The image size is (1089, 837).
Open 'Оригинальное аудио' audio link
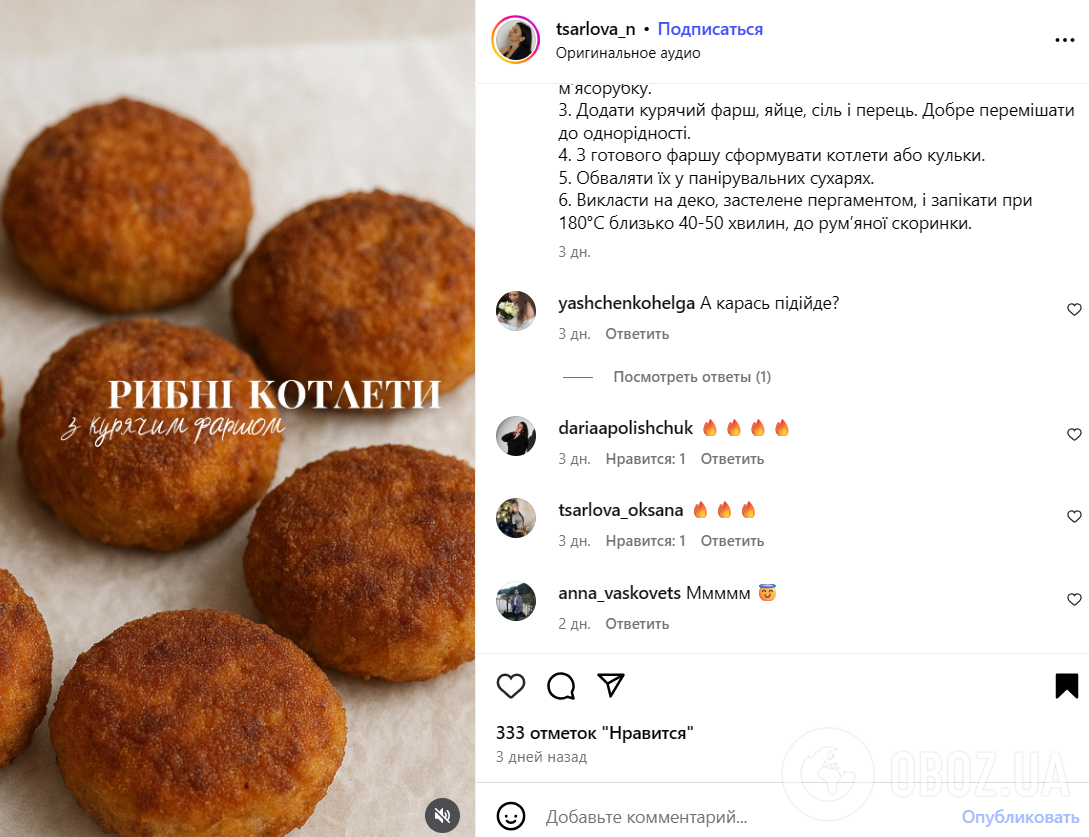pyautogui.click(x=628, y=53)
